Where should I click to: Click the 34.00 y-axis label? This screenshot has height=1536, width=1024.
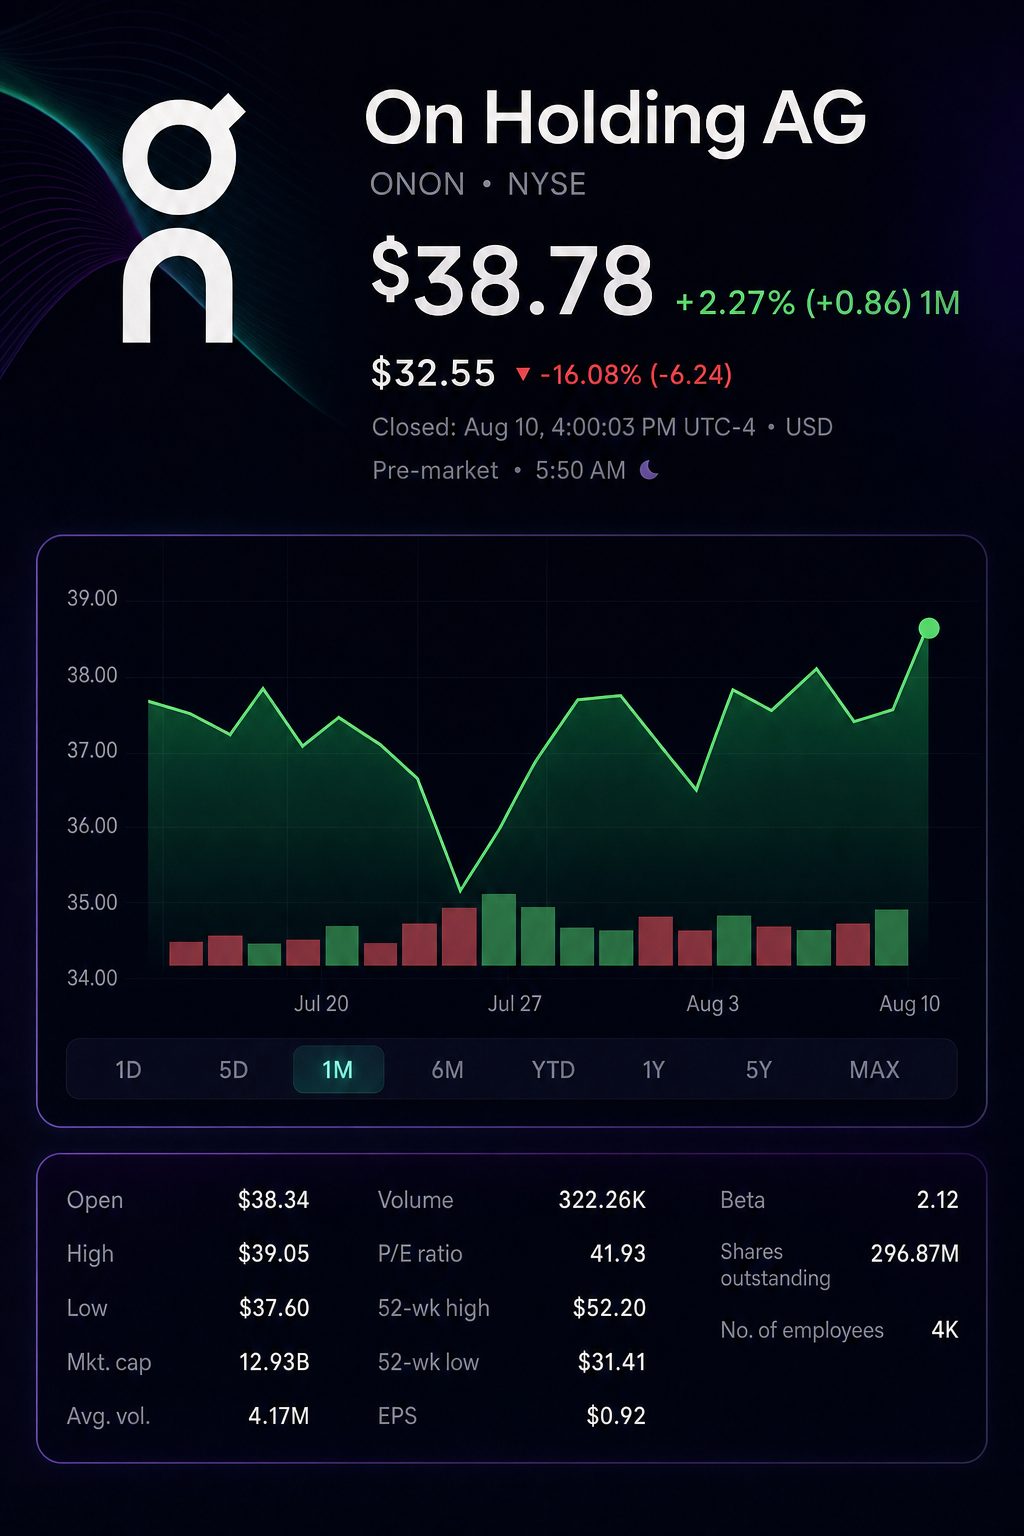pyautogui.click(x=92, y=978)
